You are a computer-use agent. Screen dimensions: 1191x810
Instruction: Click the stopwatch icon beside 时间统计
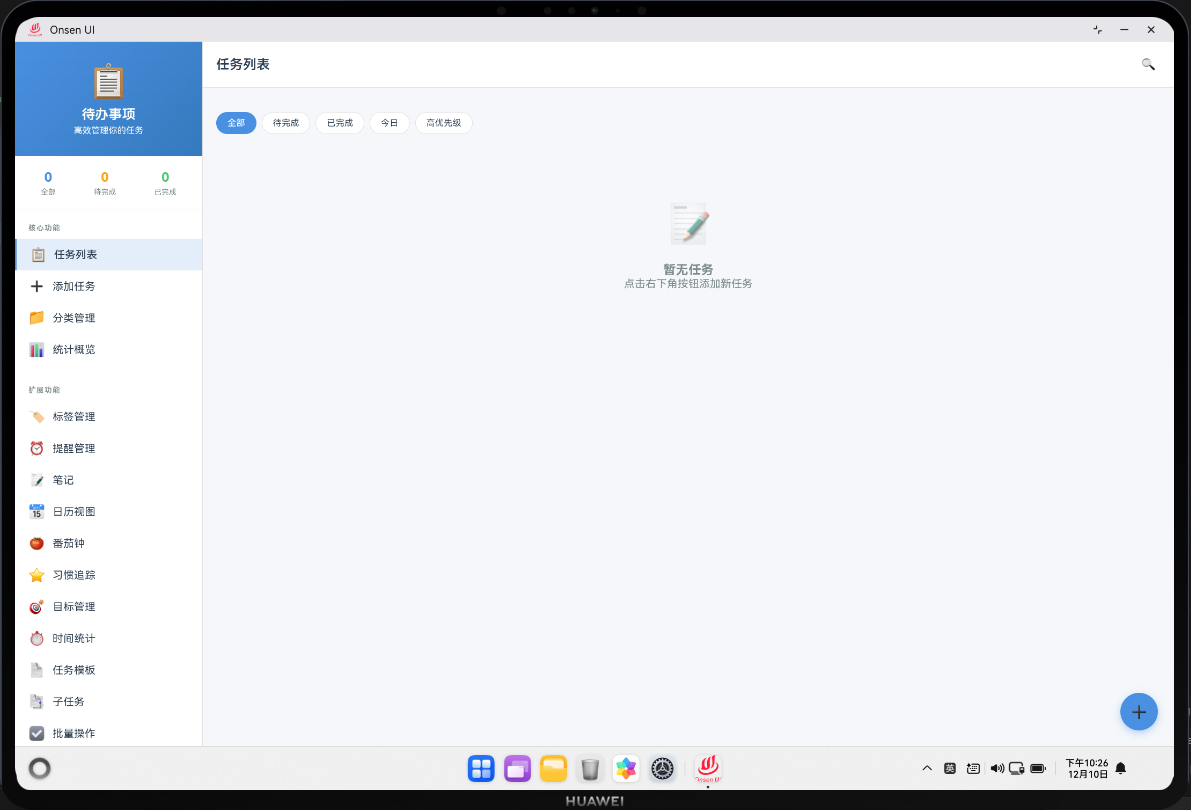36,638
